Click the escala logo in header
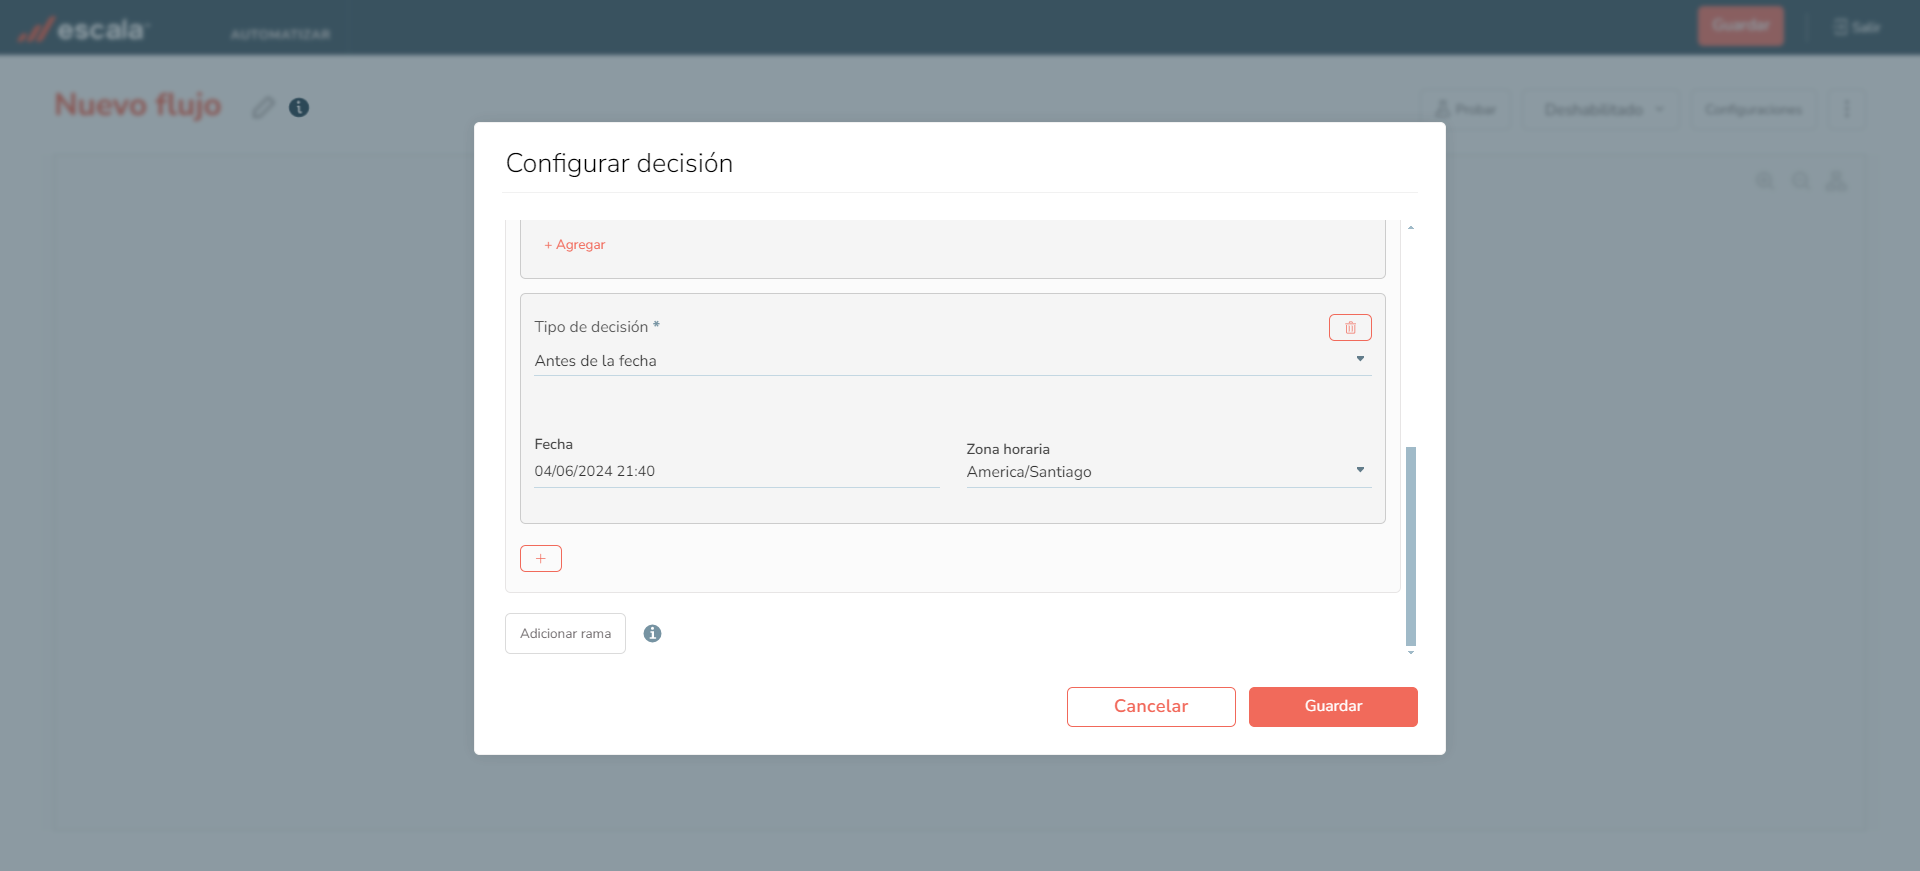This screenshot has height=871, width=1920. 83,30
